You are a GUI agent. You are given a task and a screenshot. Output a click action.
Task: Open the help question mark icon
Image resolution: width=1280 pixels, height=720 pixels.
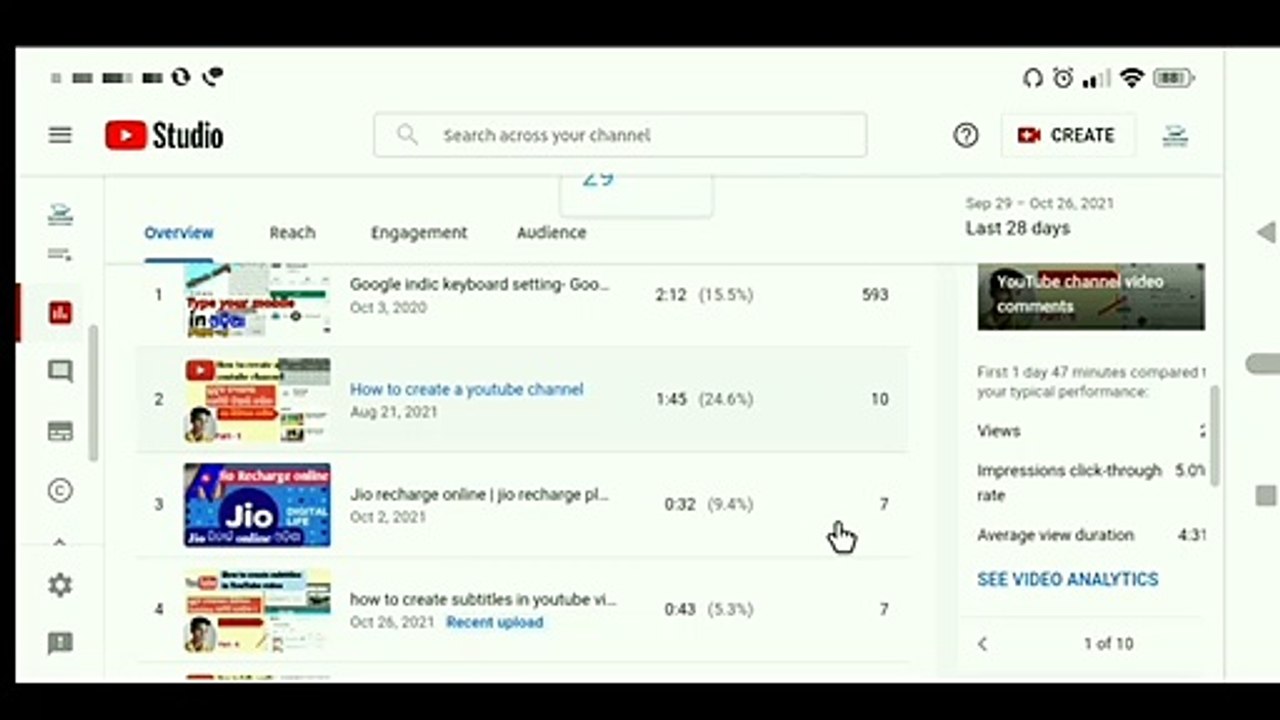(966, 135)
